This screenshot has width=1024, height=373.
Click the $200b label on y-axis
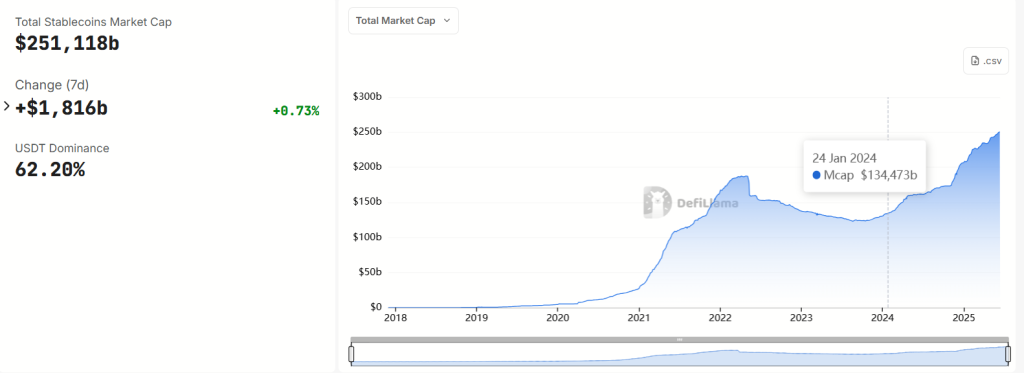coord(367,167)
